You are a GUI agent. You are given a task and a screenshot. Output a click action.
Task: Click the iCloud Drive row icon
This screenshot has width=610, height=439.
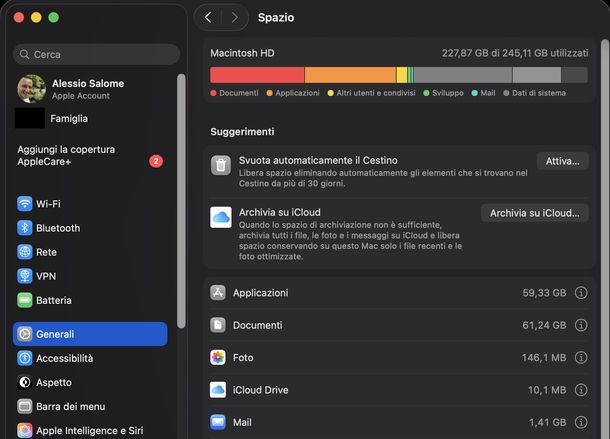(x=218, y=390)
